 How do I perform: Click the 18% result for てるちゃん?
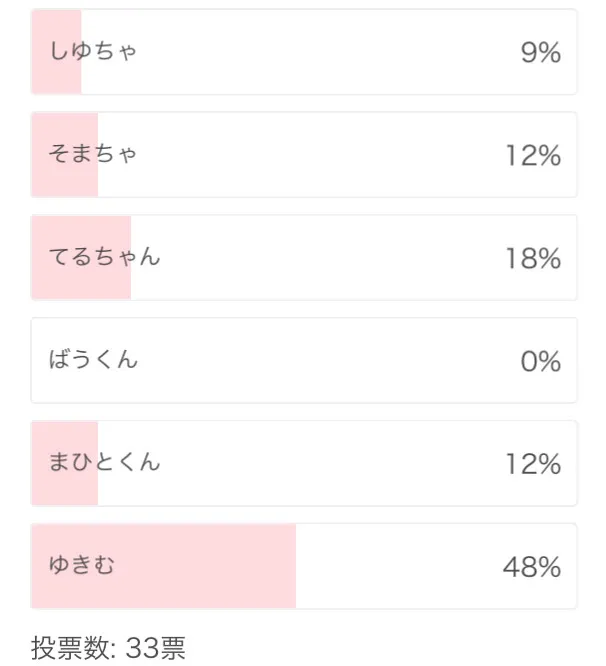(x=533, y=258)
